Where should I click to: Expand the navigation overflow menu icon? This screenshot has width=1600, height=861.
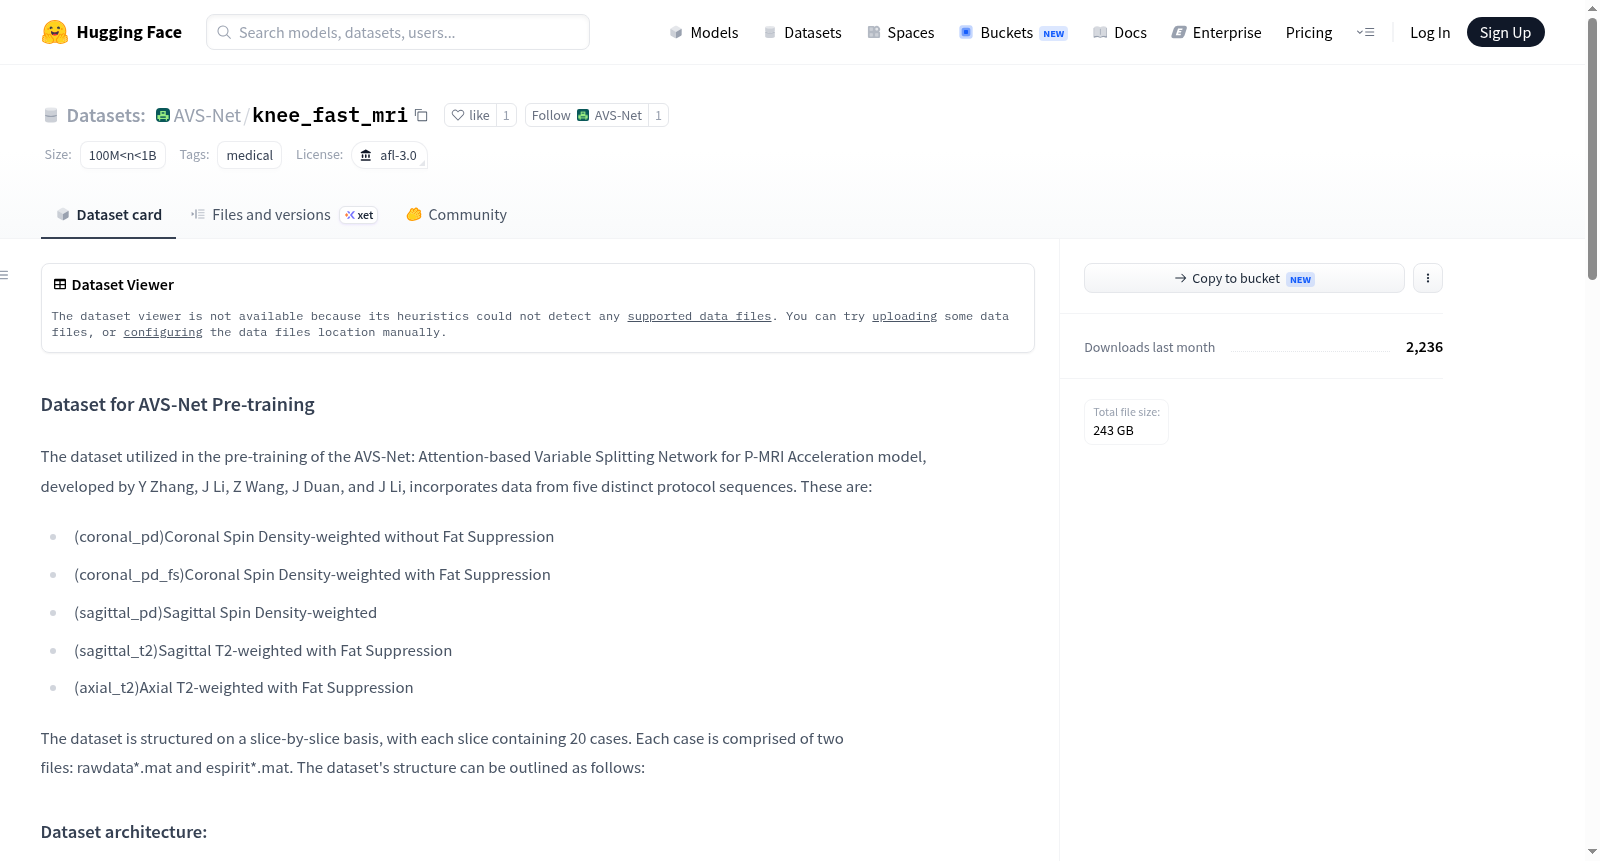[x=1365, y=32]
